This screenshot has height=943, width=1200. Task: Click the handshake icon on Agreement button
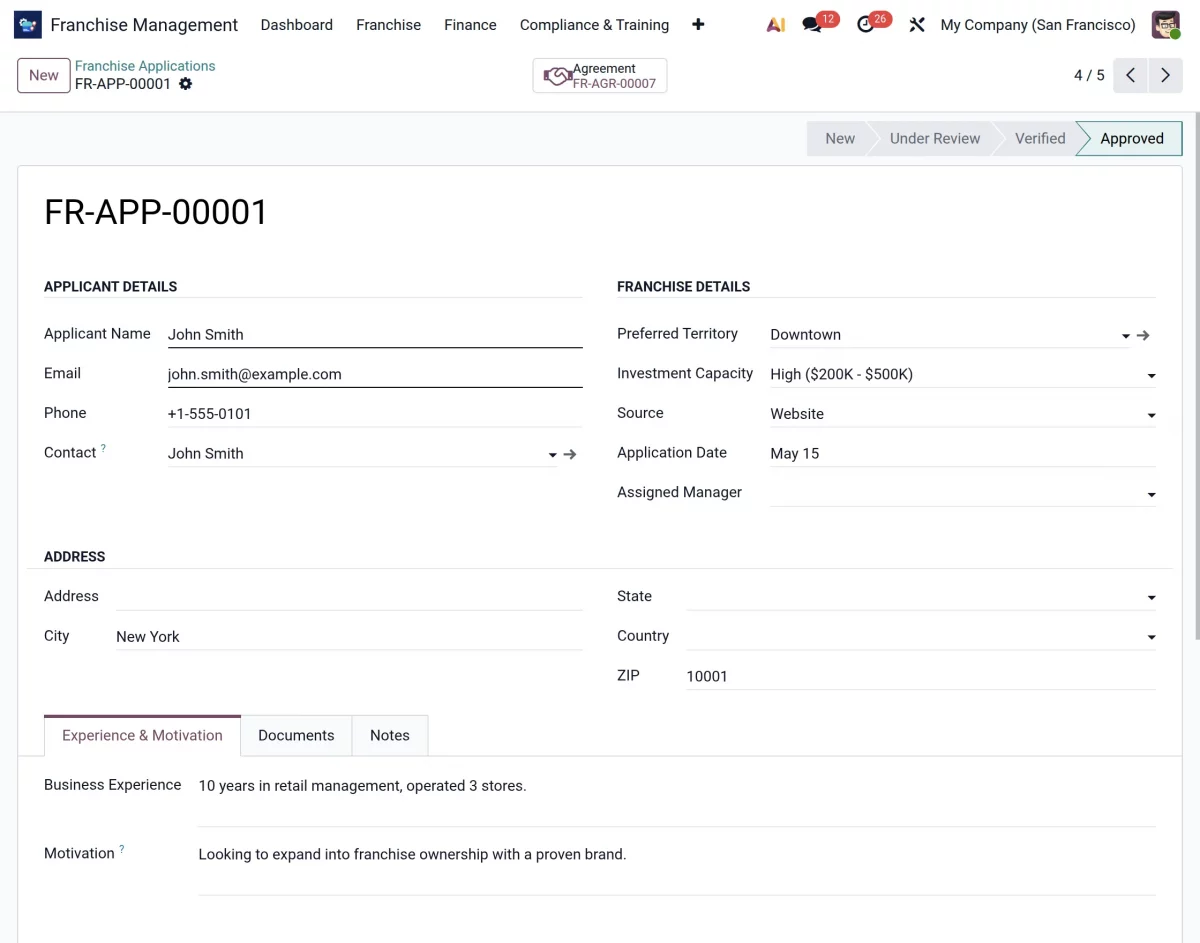tap(557, 76)
